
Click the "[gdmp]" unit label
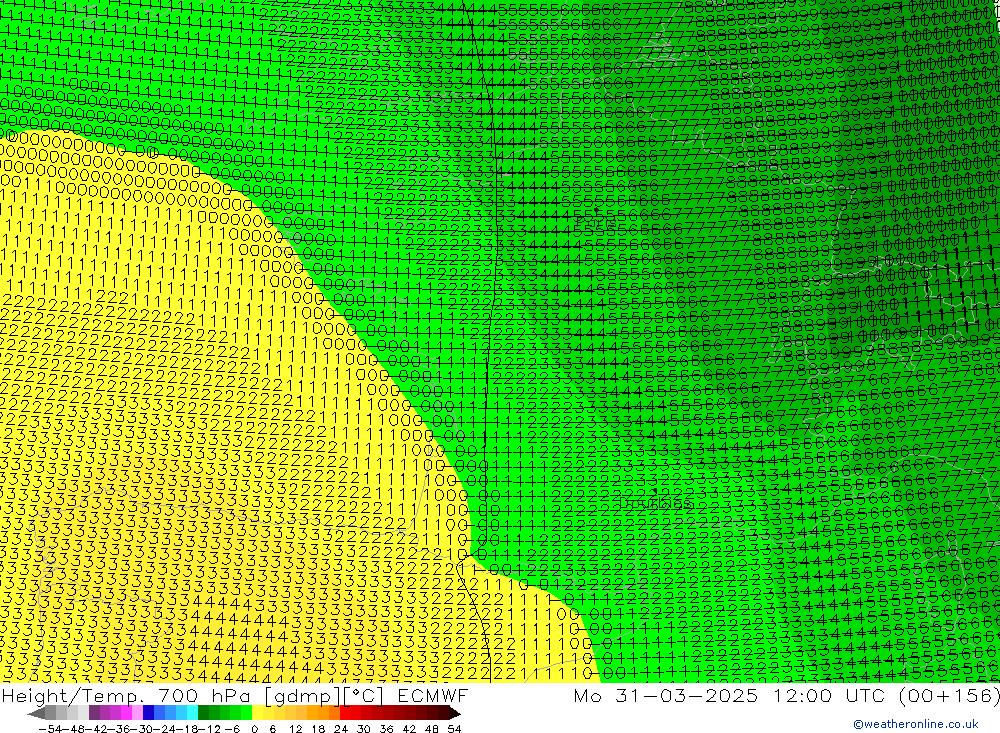point(304,697)
